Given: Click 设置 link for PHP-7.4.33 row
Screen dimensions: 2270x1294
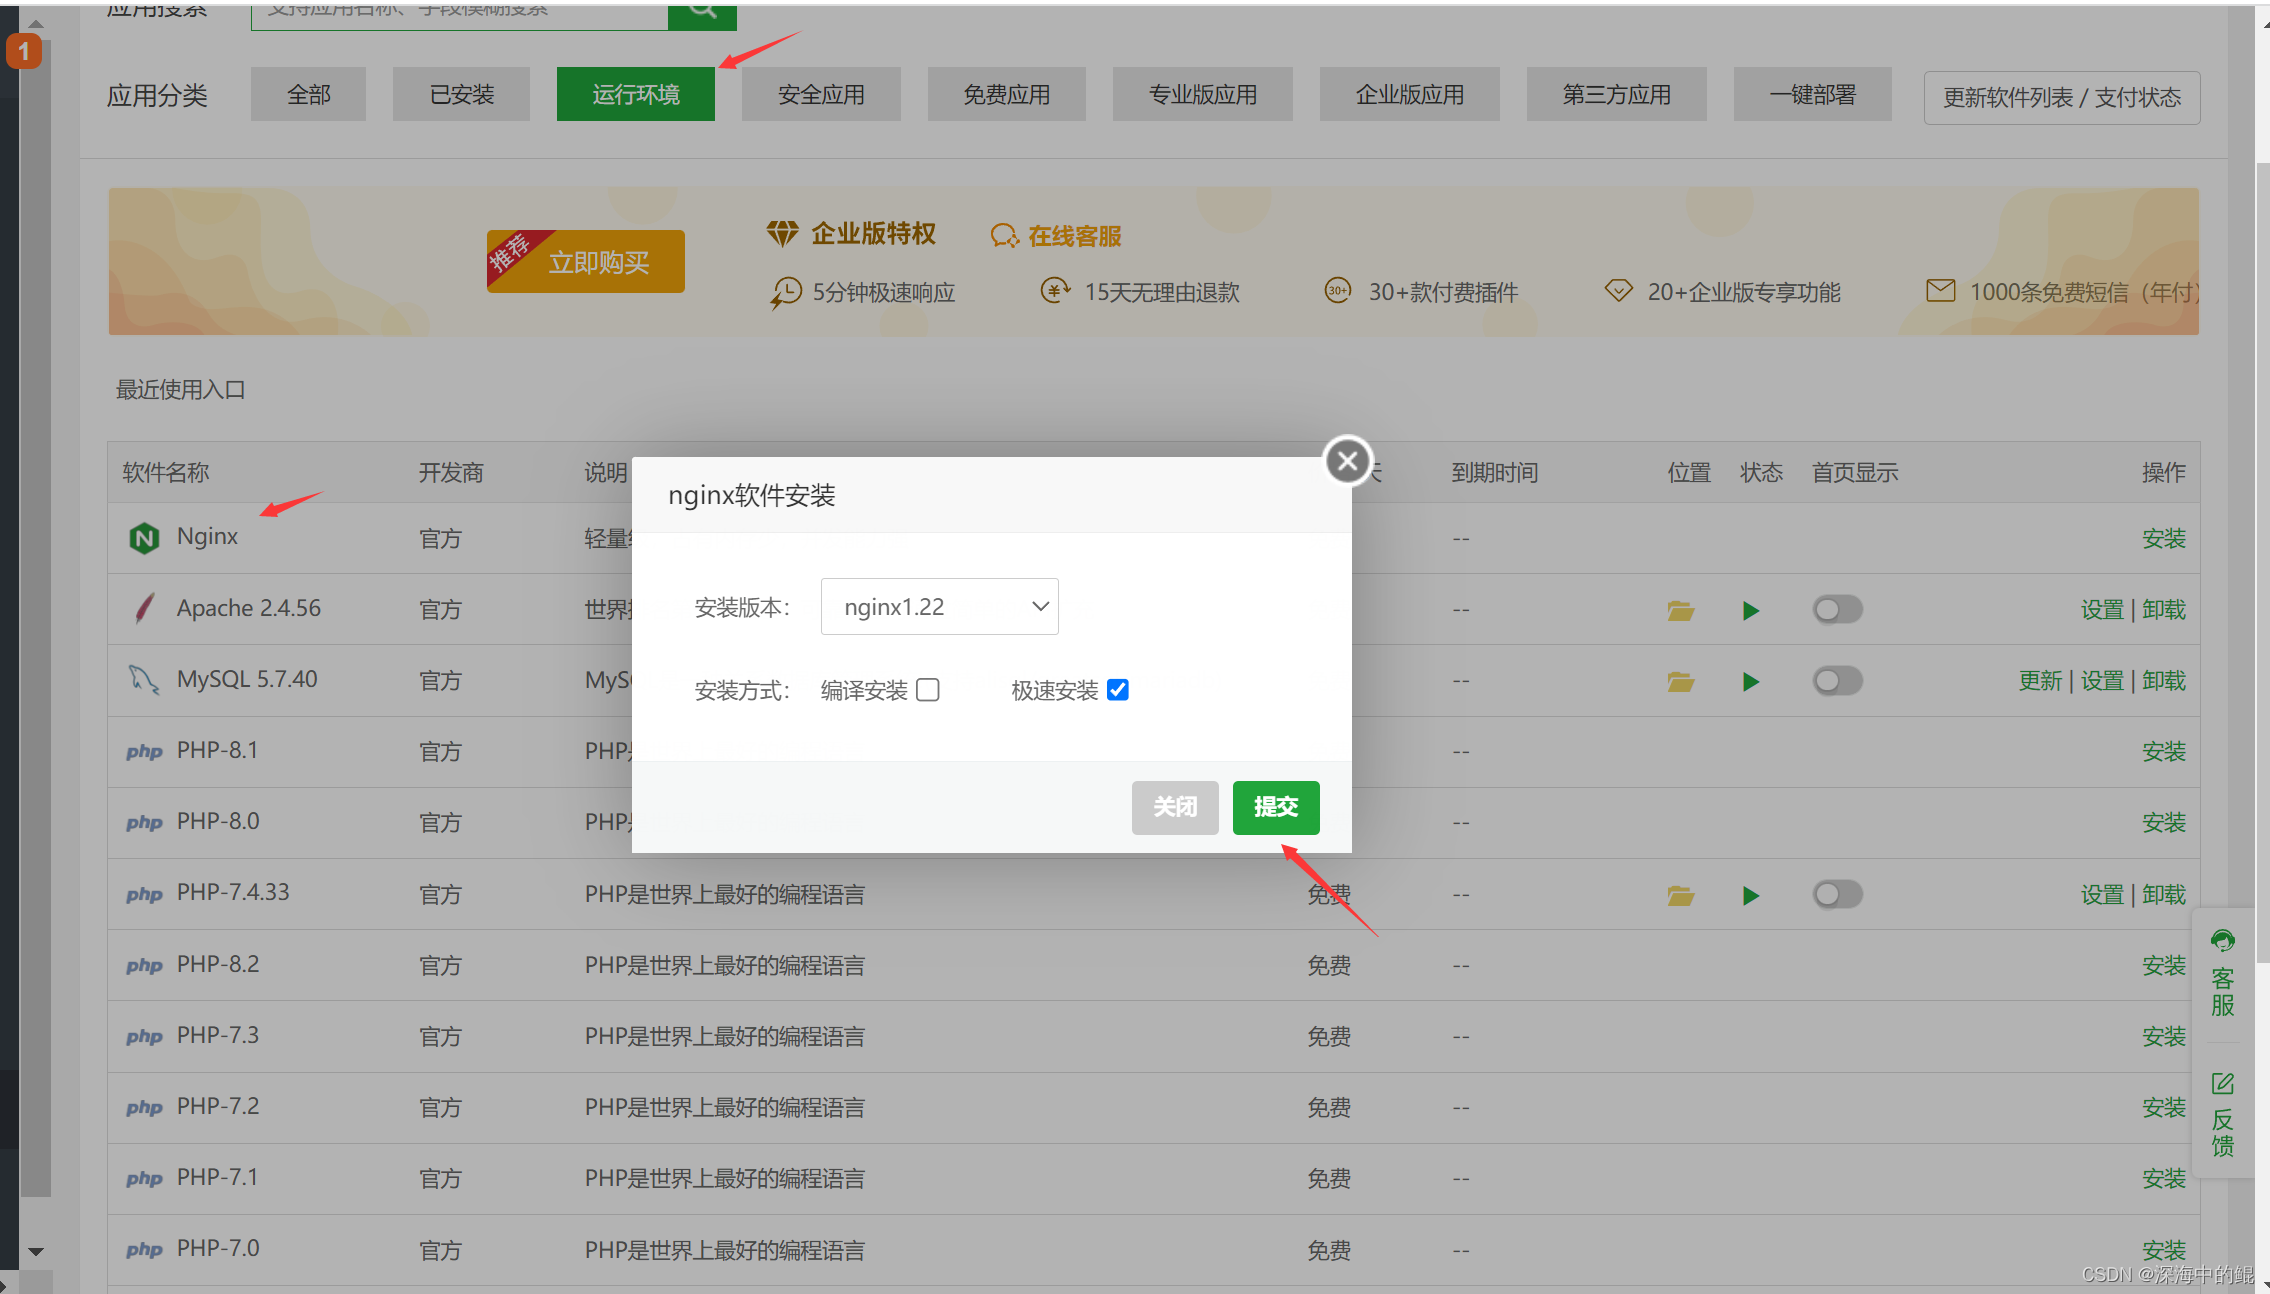Looking at the screenshot, I should 2102,895.
